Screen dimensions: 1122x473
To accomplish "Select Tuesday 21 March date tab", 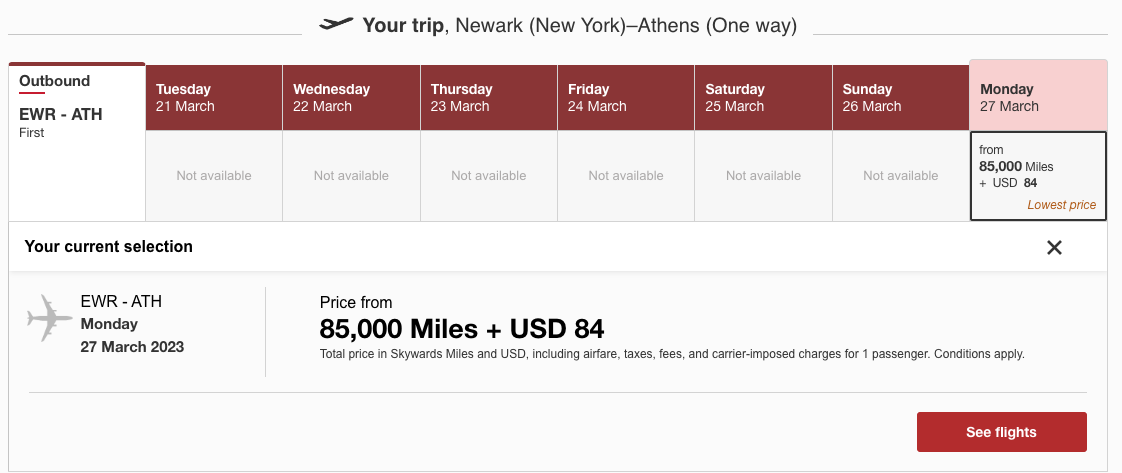I will point(214,98).
